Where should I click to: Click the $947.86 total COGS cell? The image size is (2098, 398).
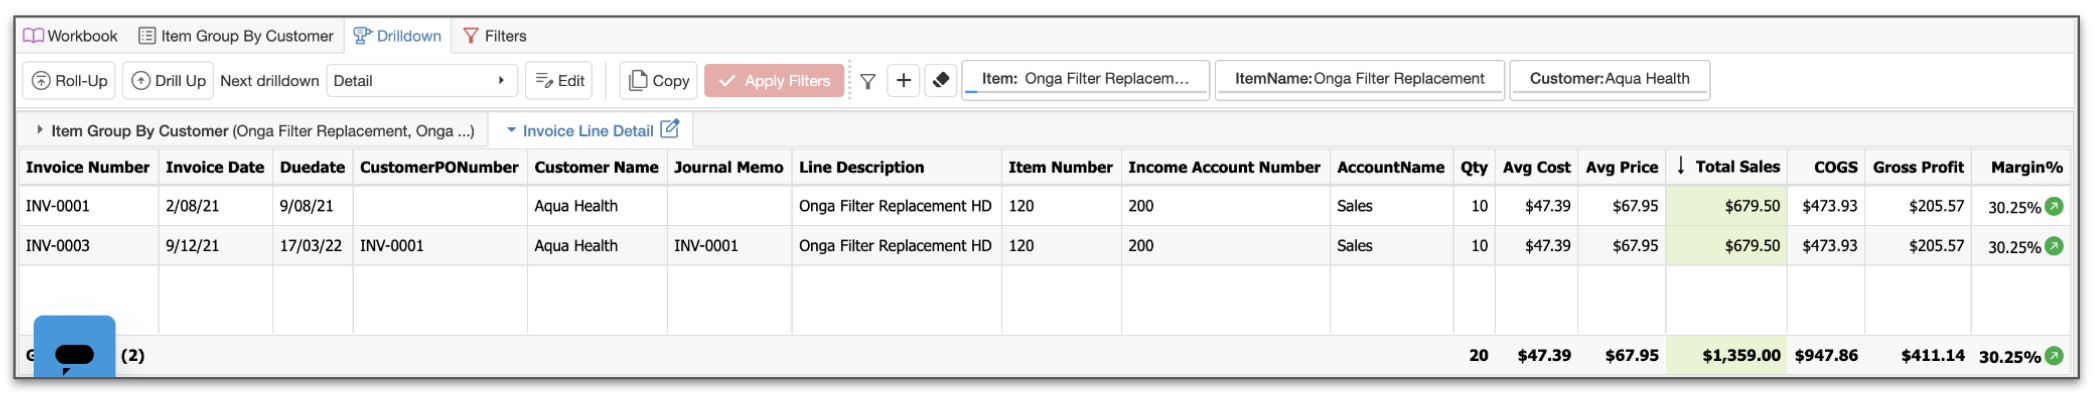click(x=1826, y=356)
